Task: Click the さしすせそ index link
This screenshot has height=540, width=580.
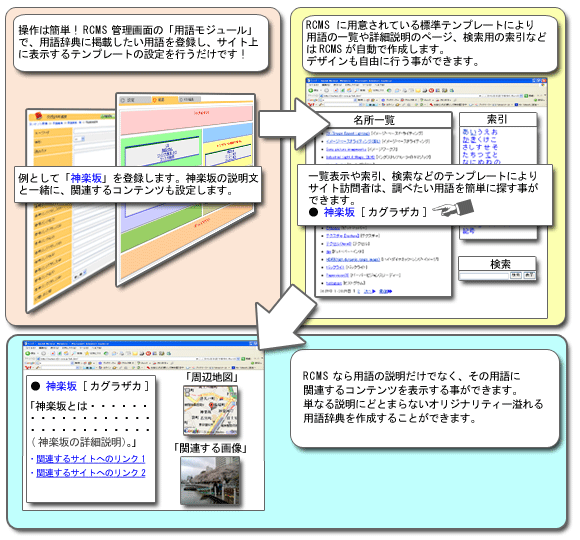Action: [480, 147]
